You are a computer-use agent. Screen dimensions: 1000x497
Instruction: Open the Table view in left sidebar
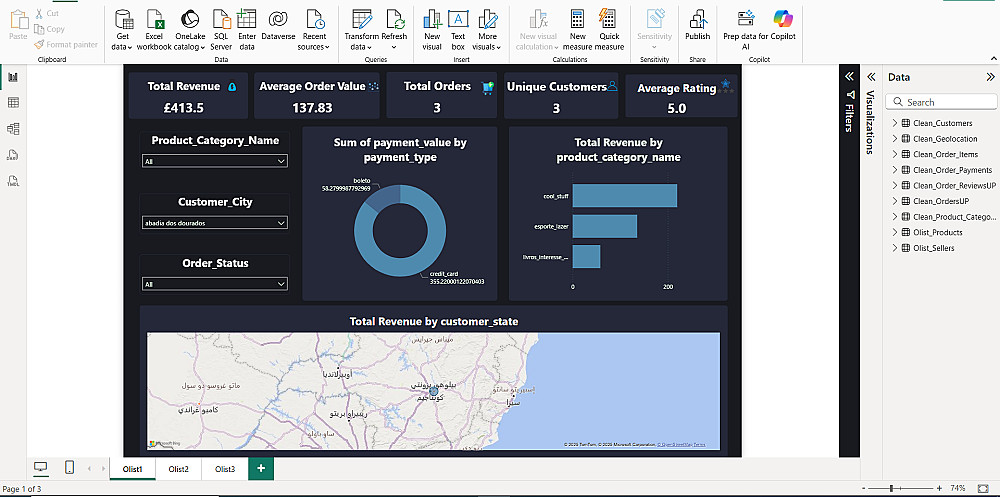(x=13, y=103)
